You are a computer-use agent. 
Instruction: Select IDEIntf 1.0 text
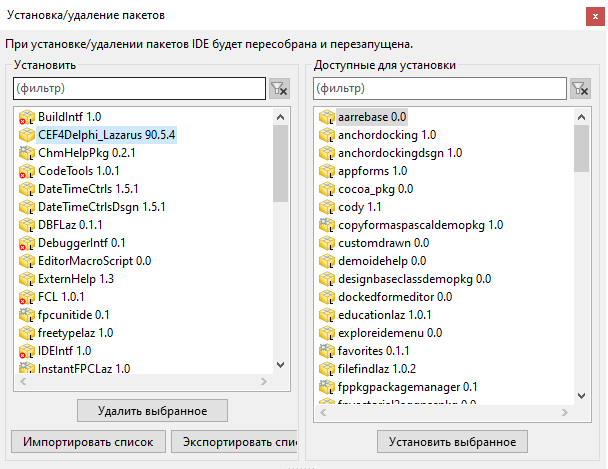(64, 351)
